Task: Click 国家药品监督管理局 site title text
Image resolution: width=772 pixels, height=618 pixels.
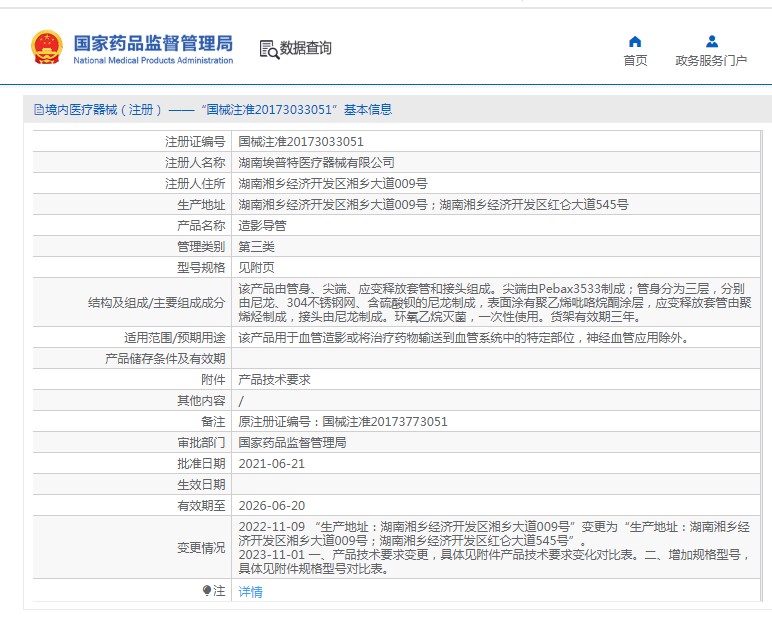Action: (152, 43)
